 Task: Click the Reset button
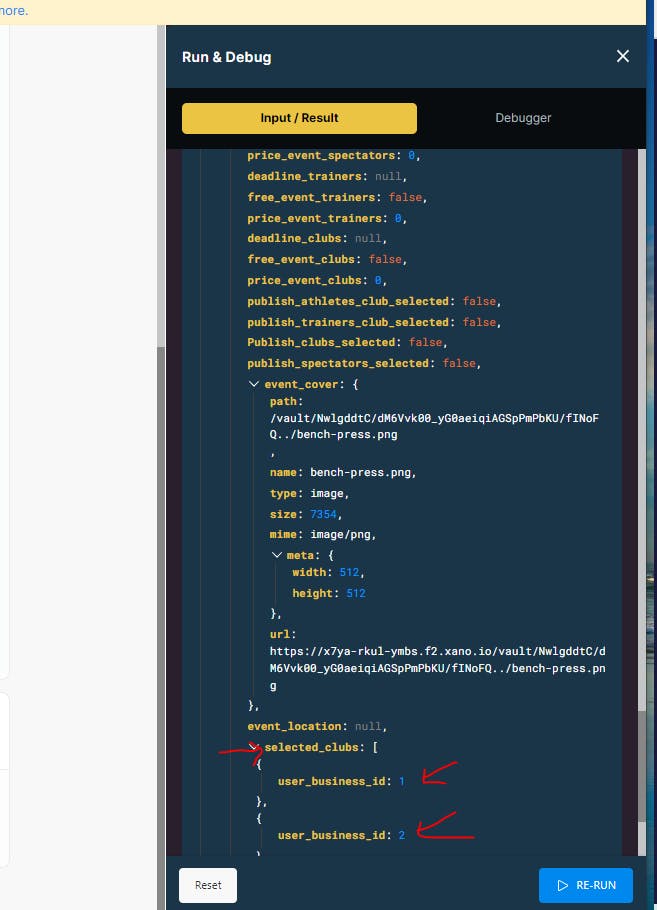208,885
